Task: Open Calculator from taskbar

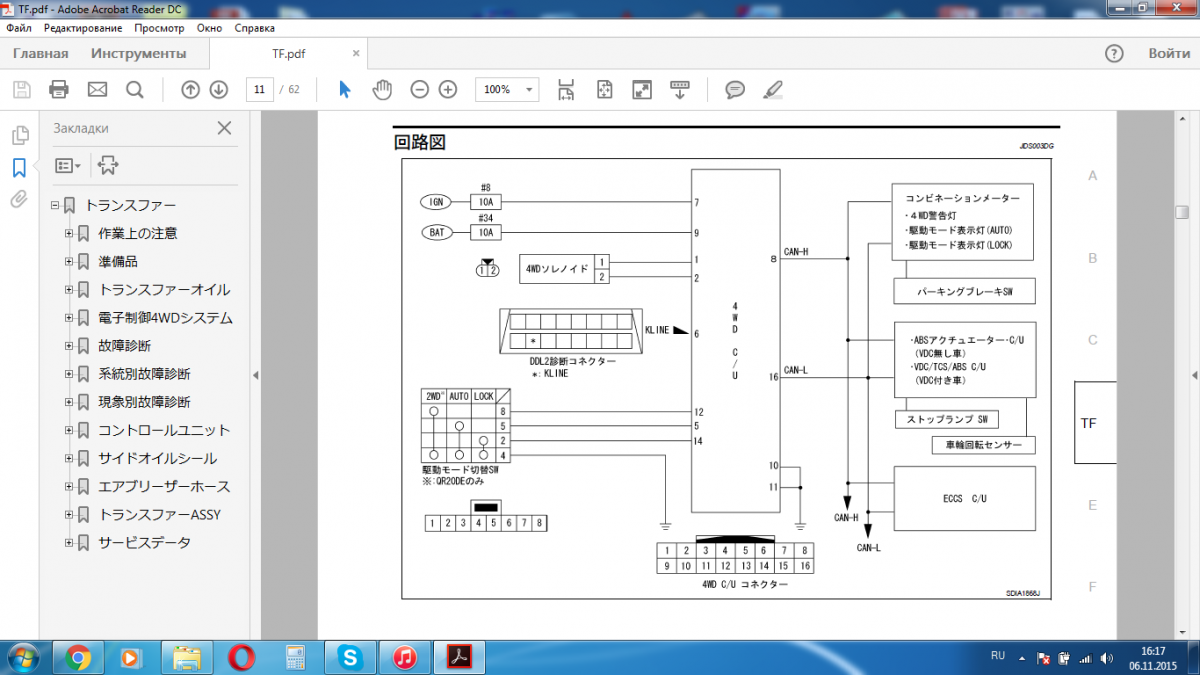Action: 295,657
